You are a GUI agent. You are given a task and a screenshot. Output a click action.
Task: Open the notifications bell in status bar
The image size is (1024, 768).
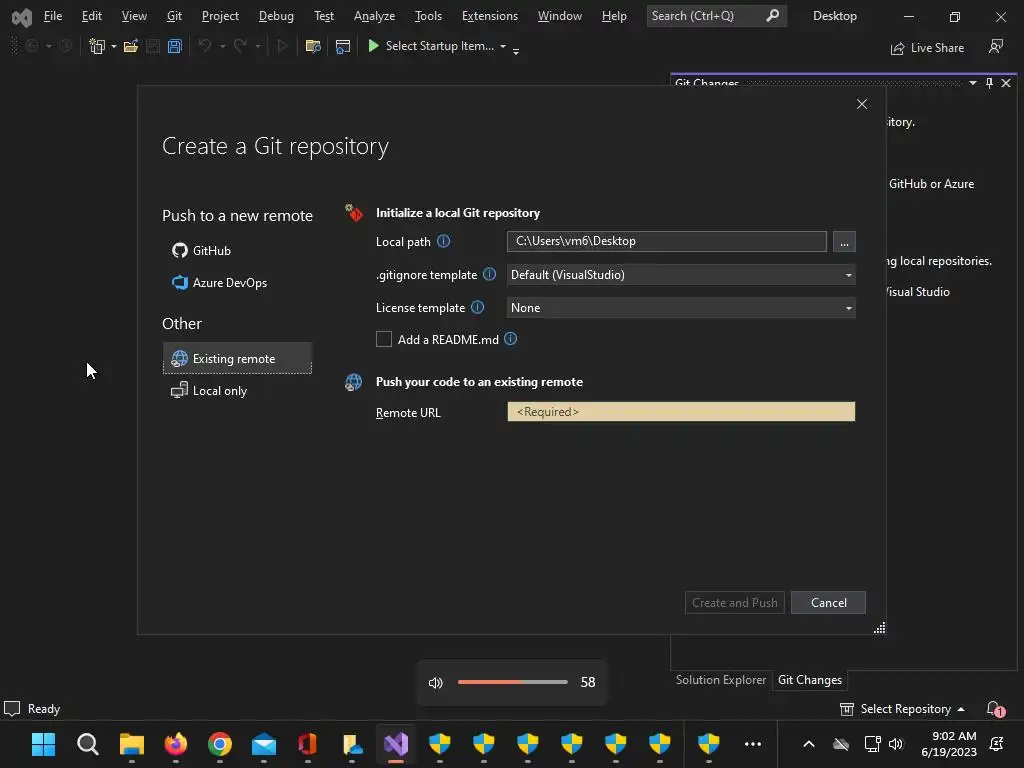point(995,709)
